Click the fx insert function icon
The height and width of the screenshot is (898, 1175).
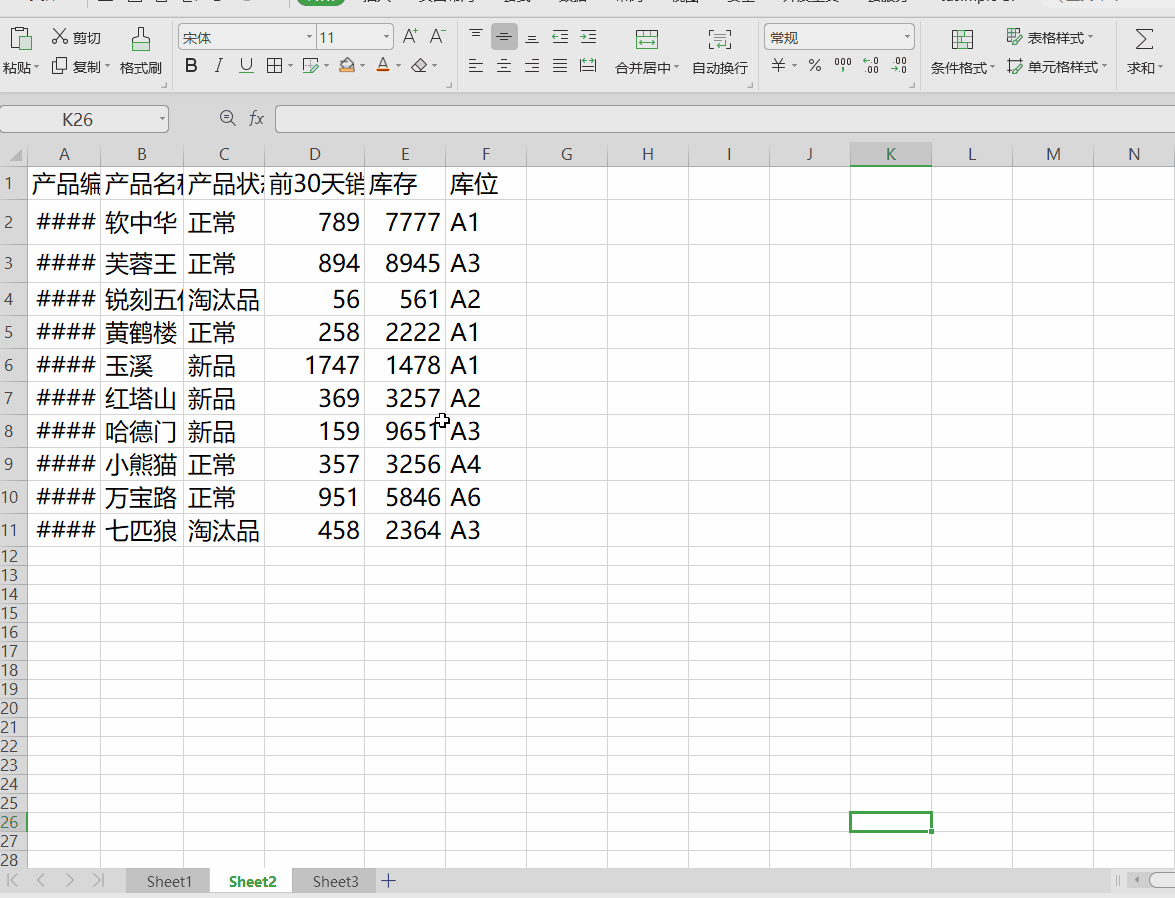pos(256,118)
